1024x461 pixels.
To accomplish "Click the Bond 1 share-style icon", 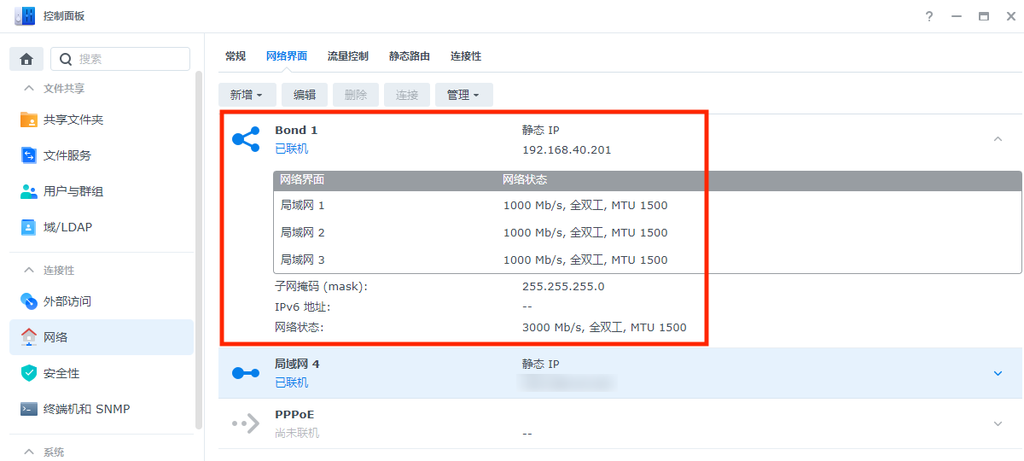I will tap(246, 139).
